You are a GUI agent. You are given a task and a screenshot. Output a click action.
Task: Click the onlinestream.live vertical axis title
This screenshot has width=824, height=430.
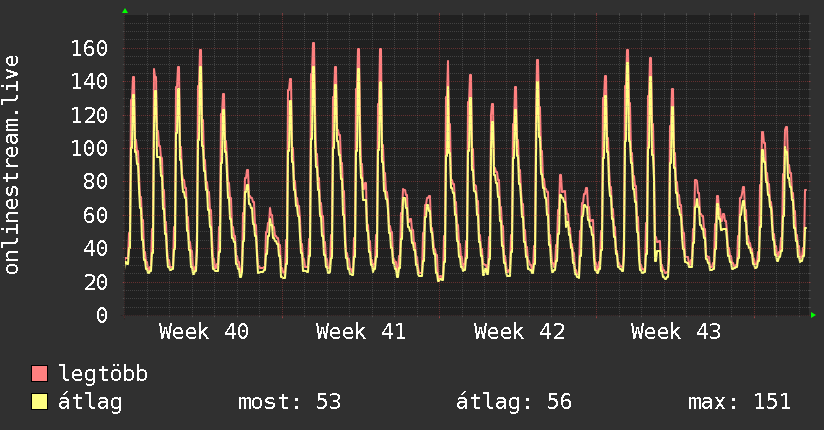(x=11, y=165)
